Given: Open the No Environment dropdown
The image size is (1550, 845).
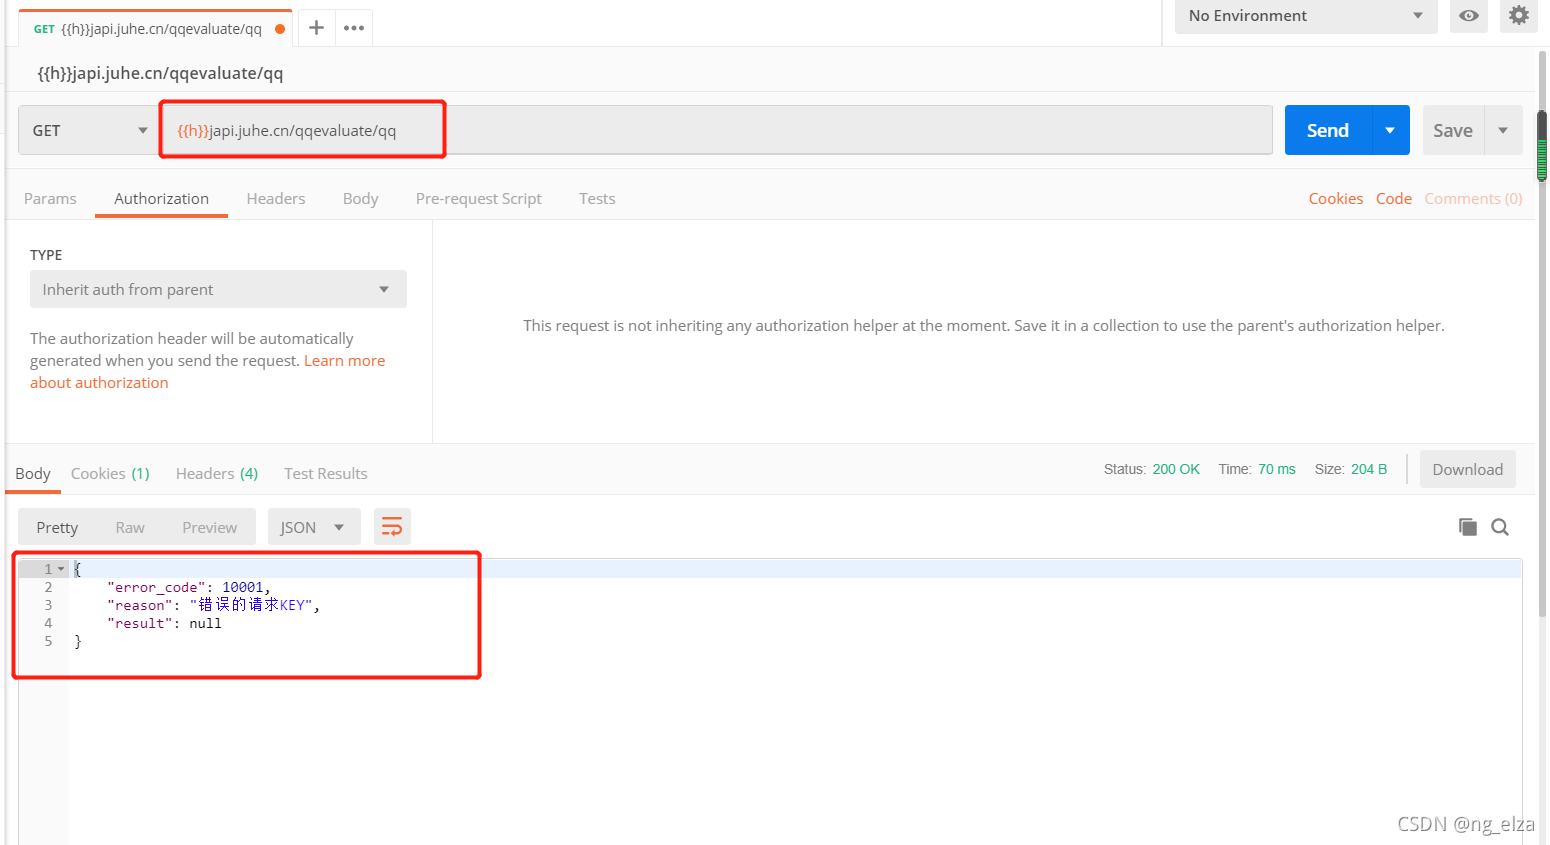Looking at the screenshot, I should [1306, 16].
